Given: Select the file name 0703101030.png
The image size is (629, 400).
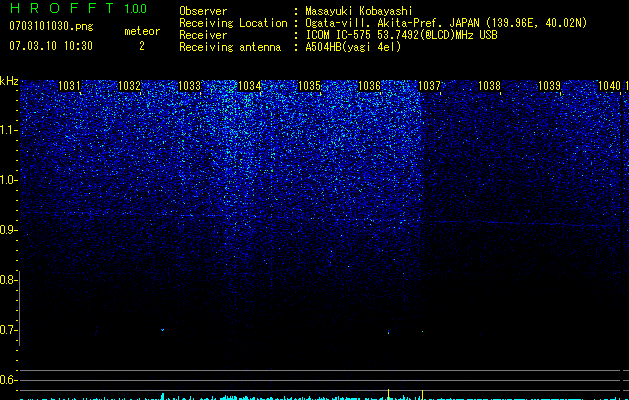Looking at the screenshot, I should [x=51, y=26].
